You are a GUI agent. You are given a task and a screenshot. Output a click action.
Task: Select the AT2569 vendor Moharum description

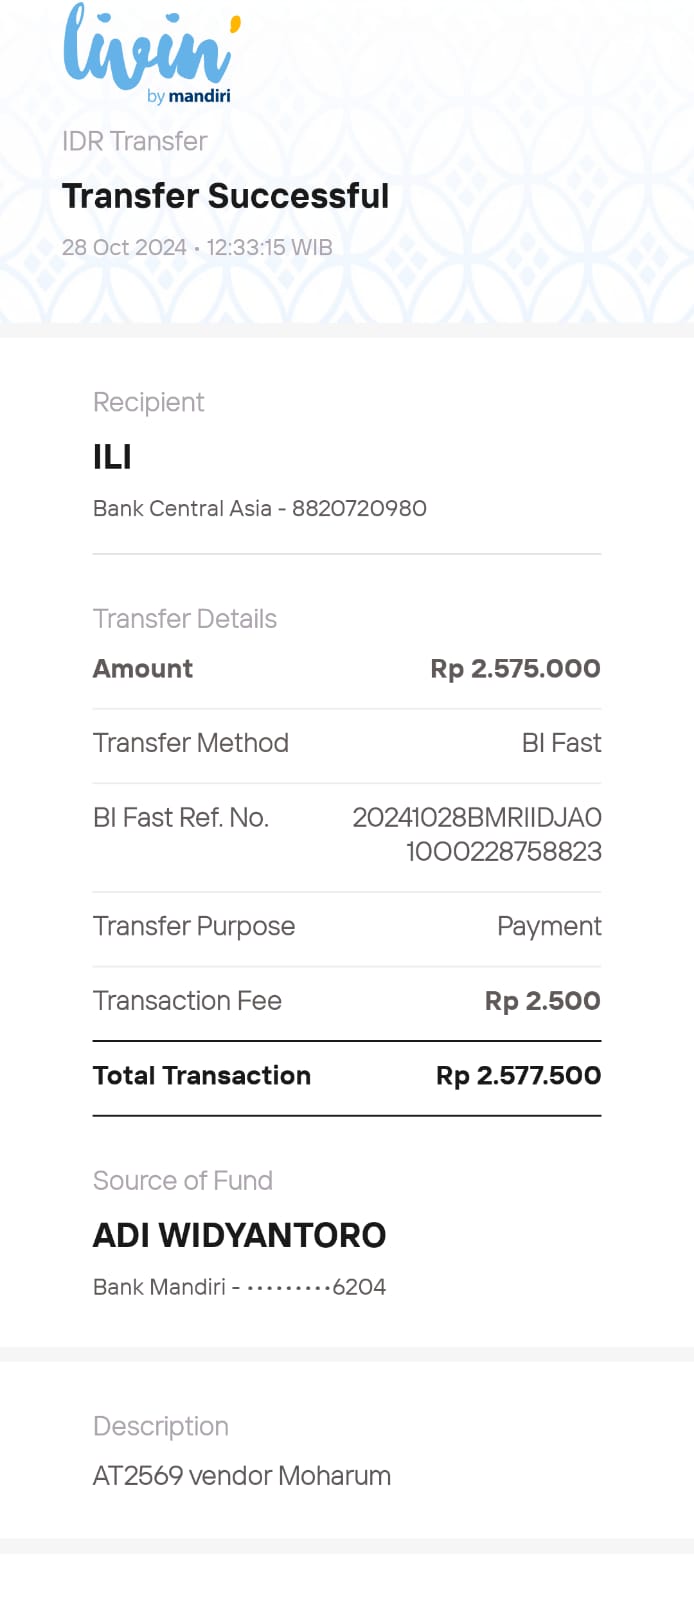[242, 1476]
